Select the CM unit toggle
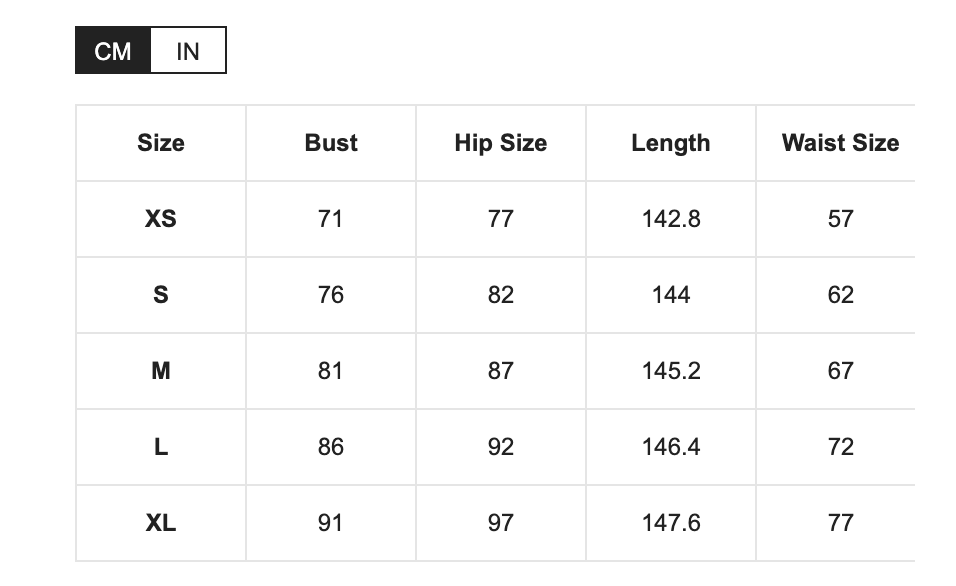The height and width of the screenshot is (586, 956). point(113,51)
